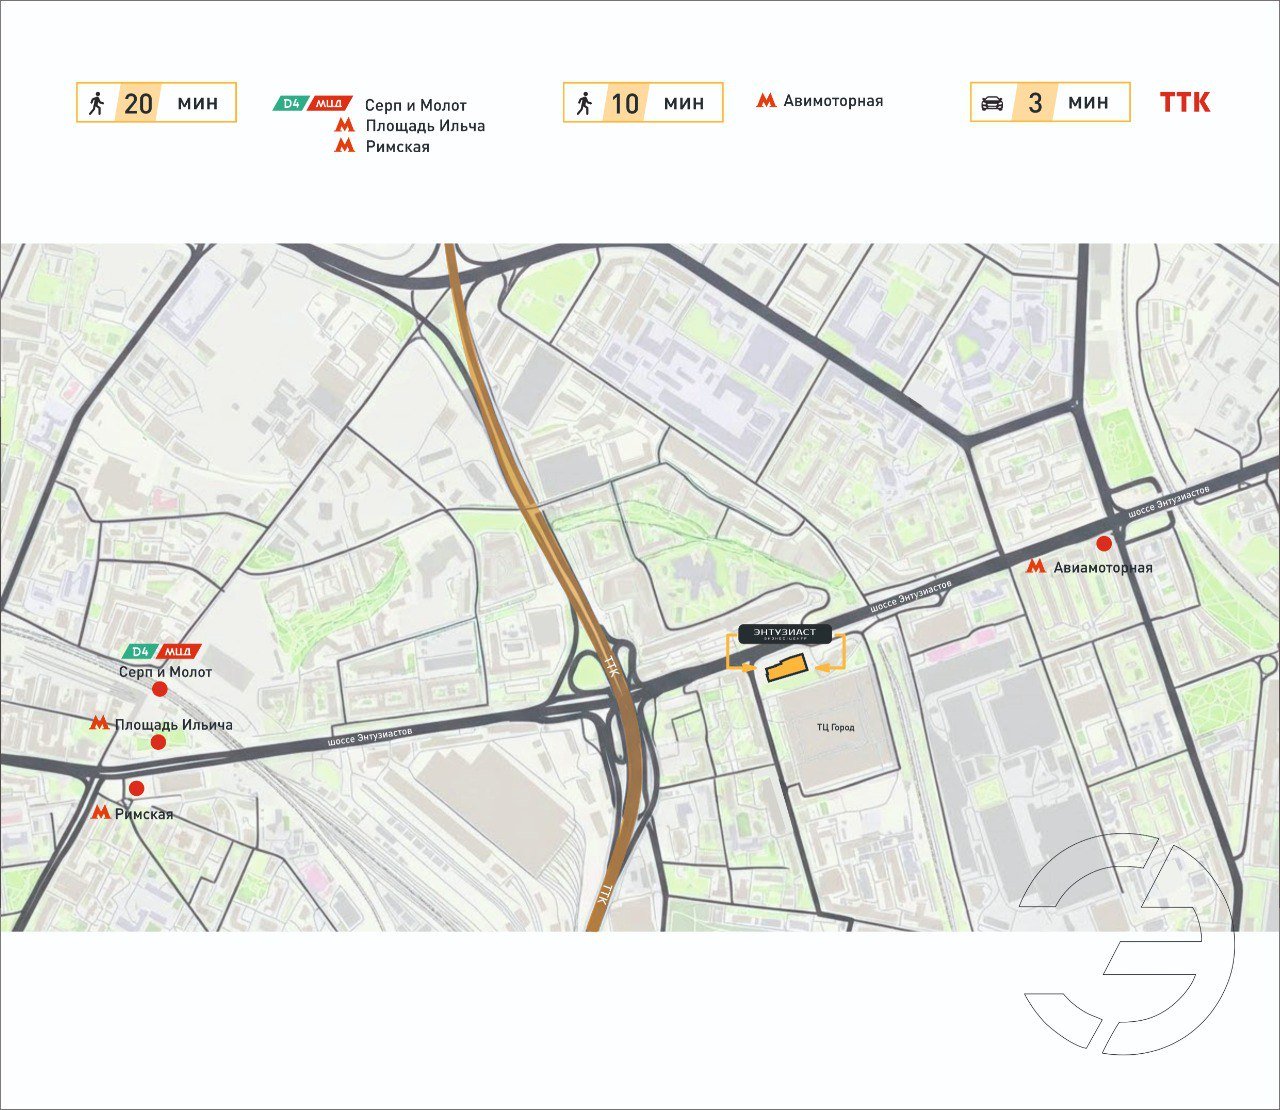Click the red M metro icon for Площадь Ильича legend
Screen dimensions: 1280x1110
[x=345, y=125]
